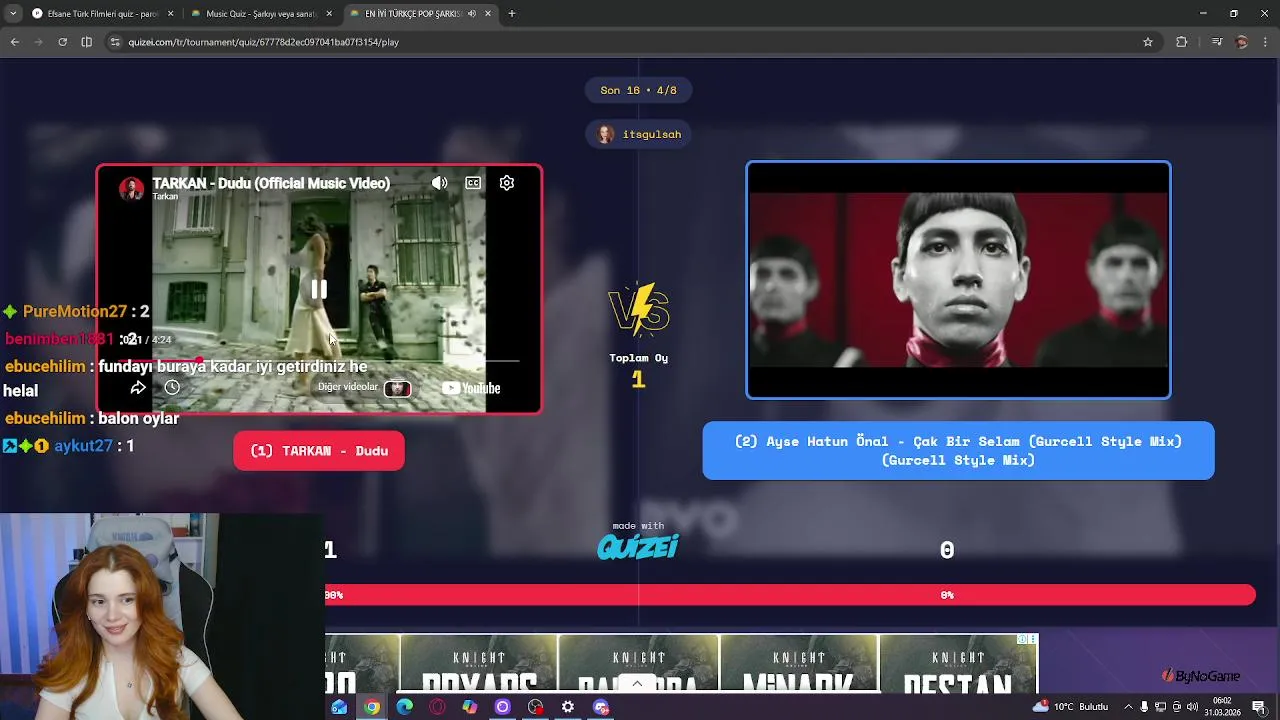Viewport: 1280px width, 720px height.
Task: Close the Music Quiz tab
Action: tap(329, 14)
